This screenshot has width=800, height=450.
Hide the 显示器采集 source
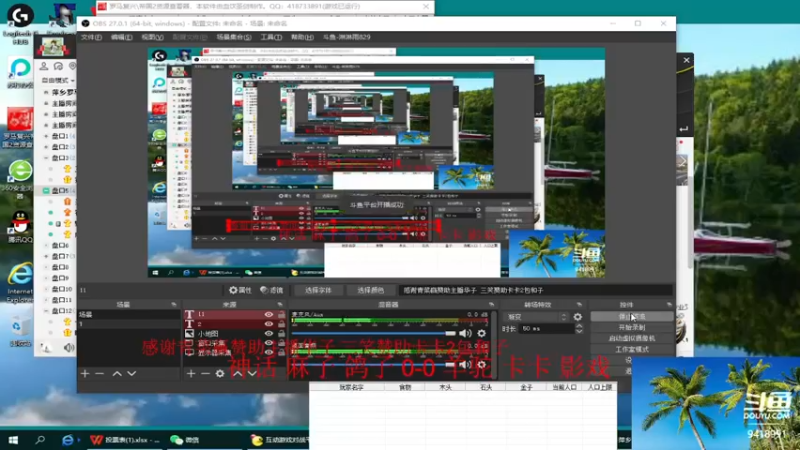(268, 352)
